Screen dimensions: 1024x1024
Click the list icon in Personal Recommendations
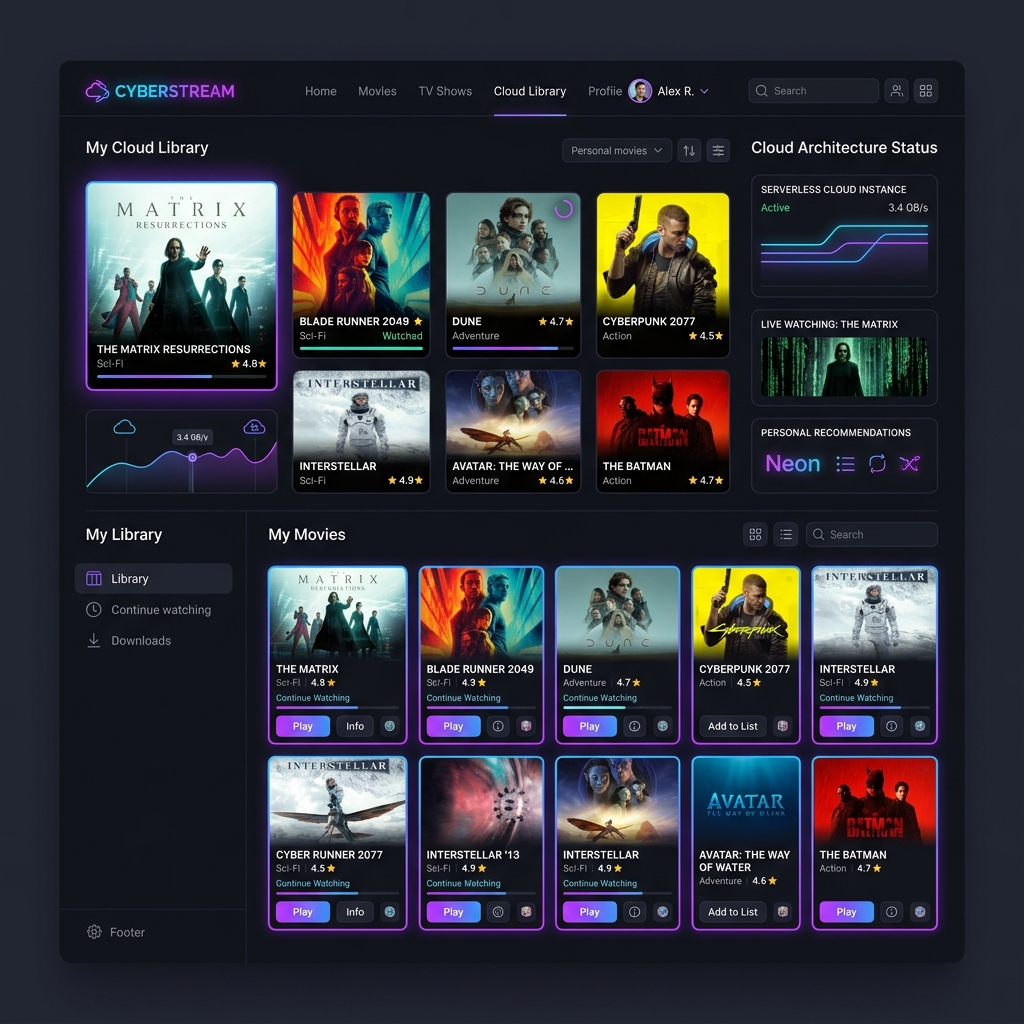click(x=845, y=464)
